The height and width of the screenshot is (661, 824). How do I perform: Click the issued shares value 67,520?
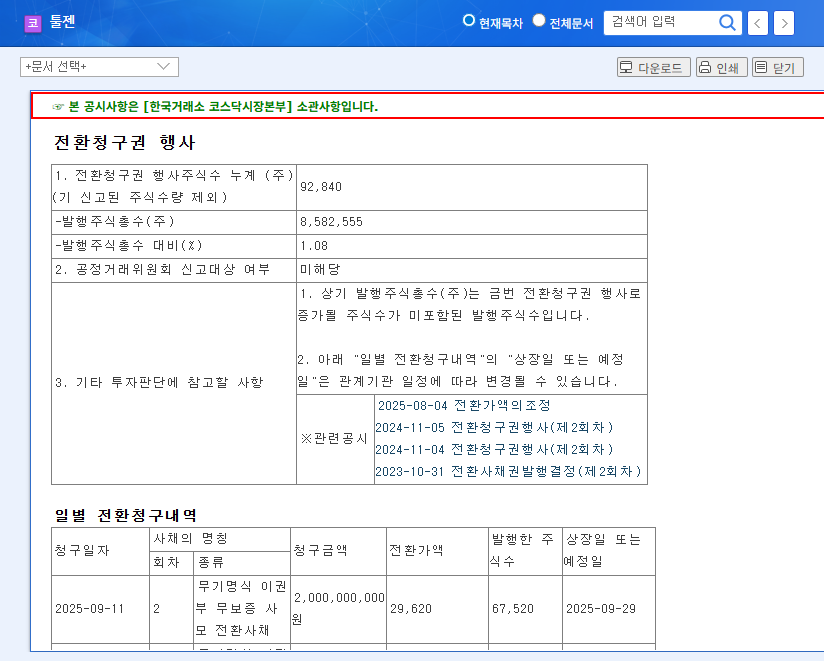click(512, 609)
